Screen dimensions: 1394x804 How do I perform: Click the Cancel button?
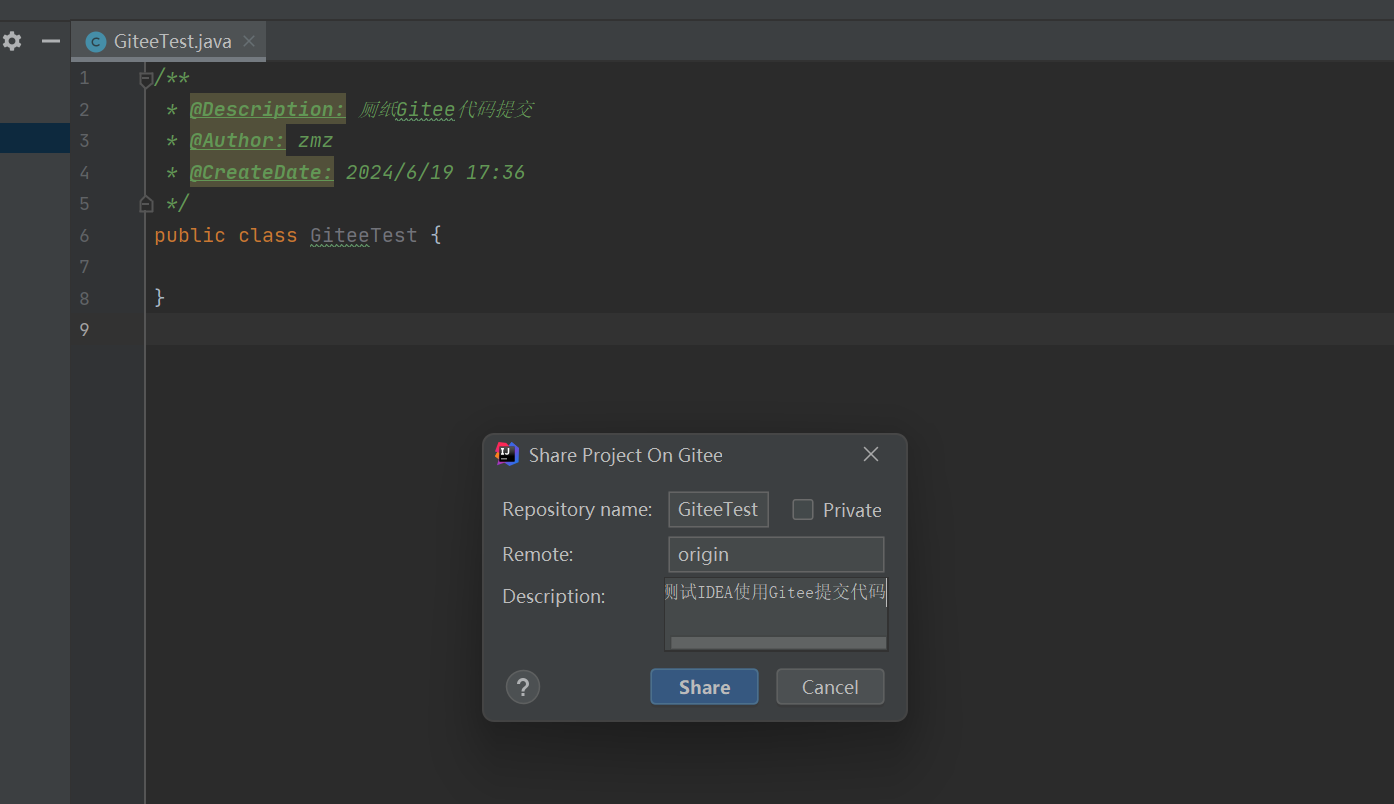830,687
